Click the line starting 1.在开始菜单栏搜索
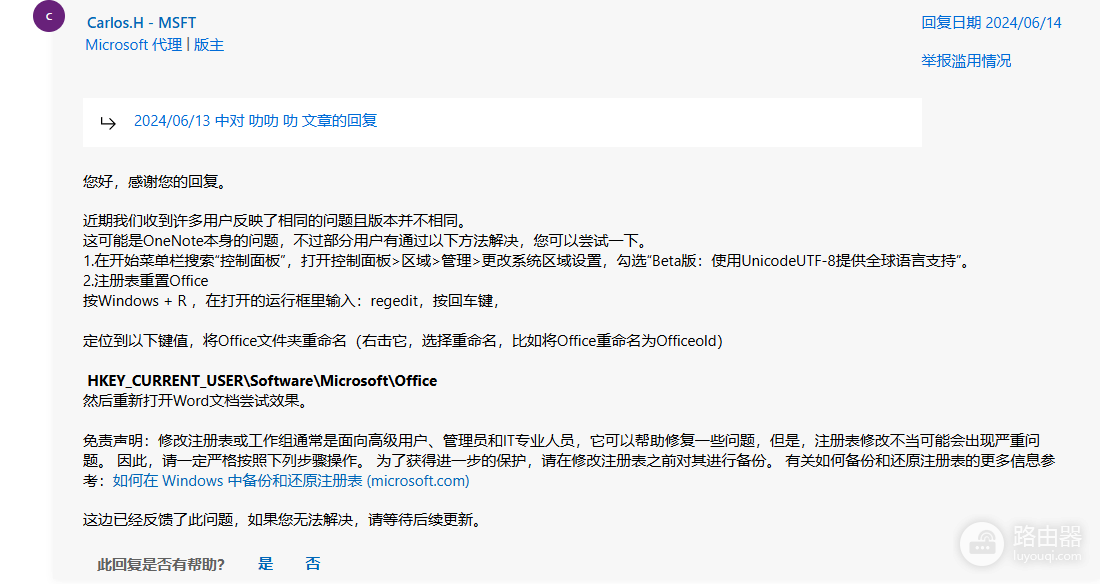Screen dimensions: 1100x584 [x=528, y=261]
